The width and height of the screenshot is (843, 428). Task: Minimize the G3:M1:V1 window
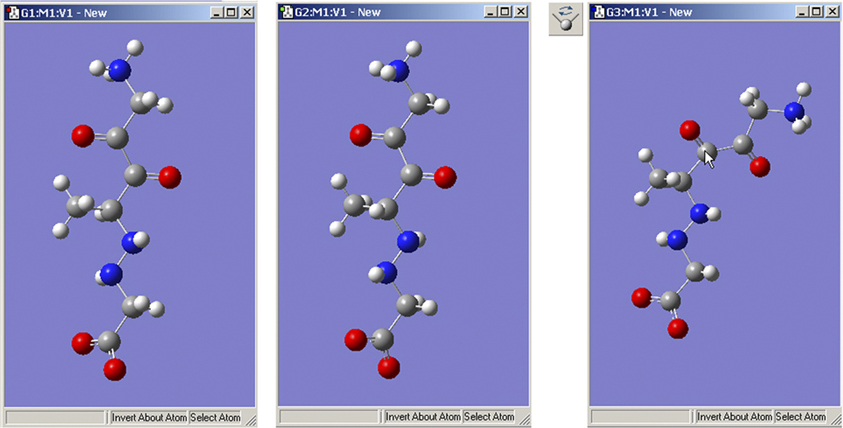pos(802,11)
